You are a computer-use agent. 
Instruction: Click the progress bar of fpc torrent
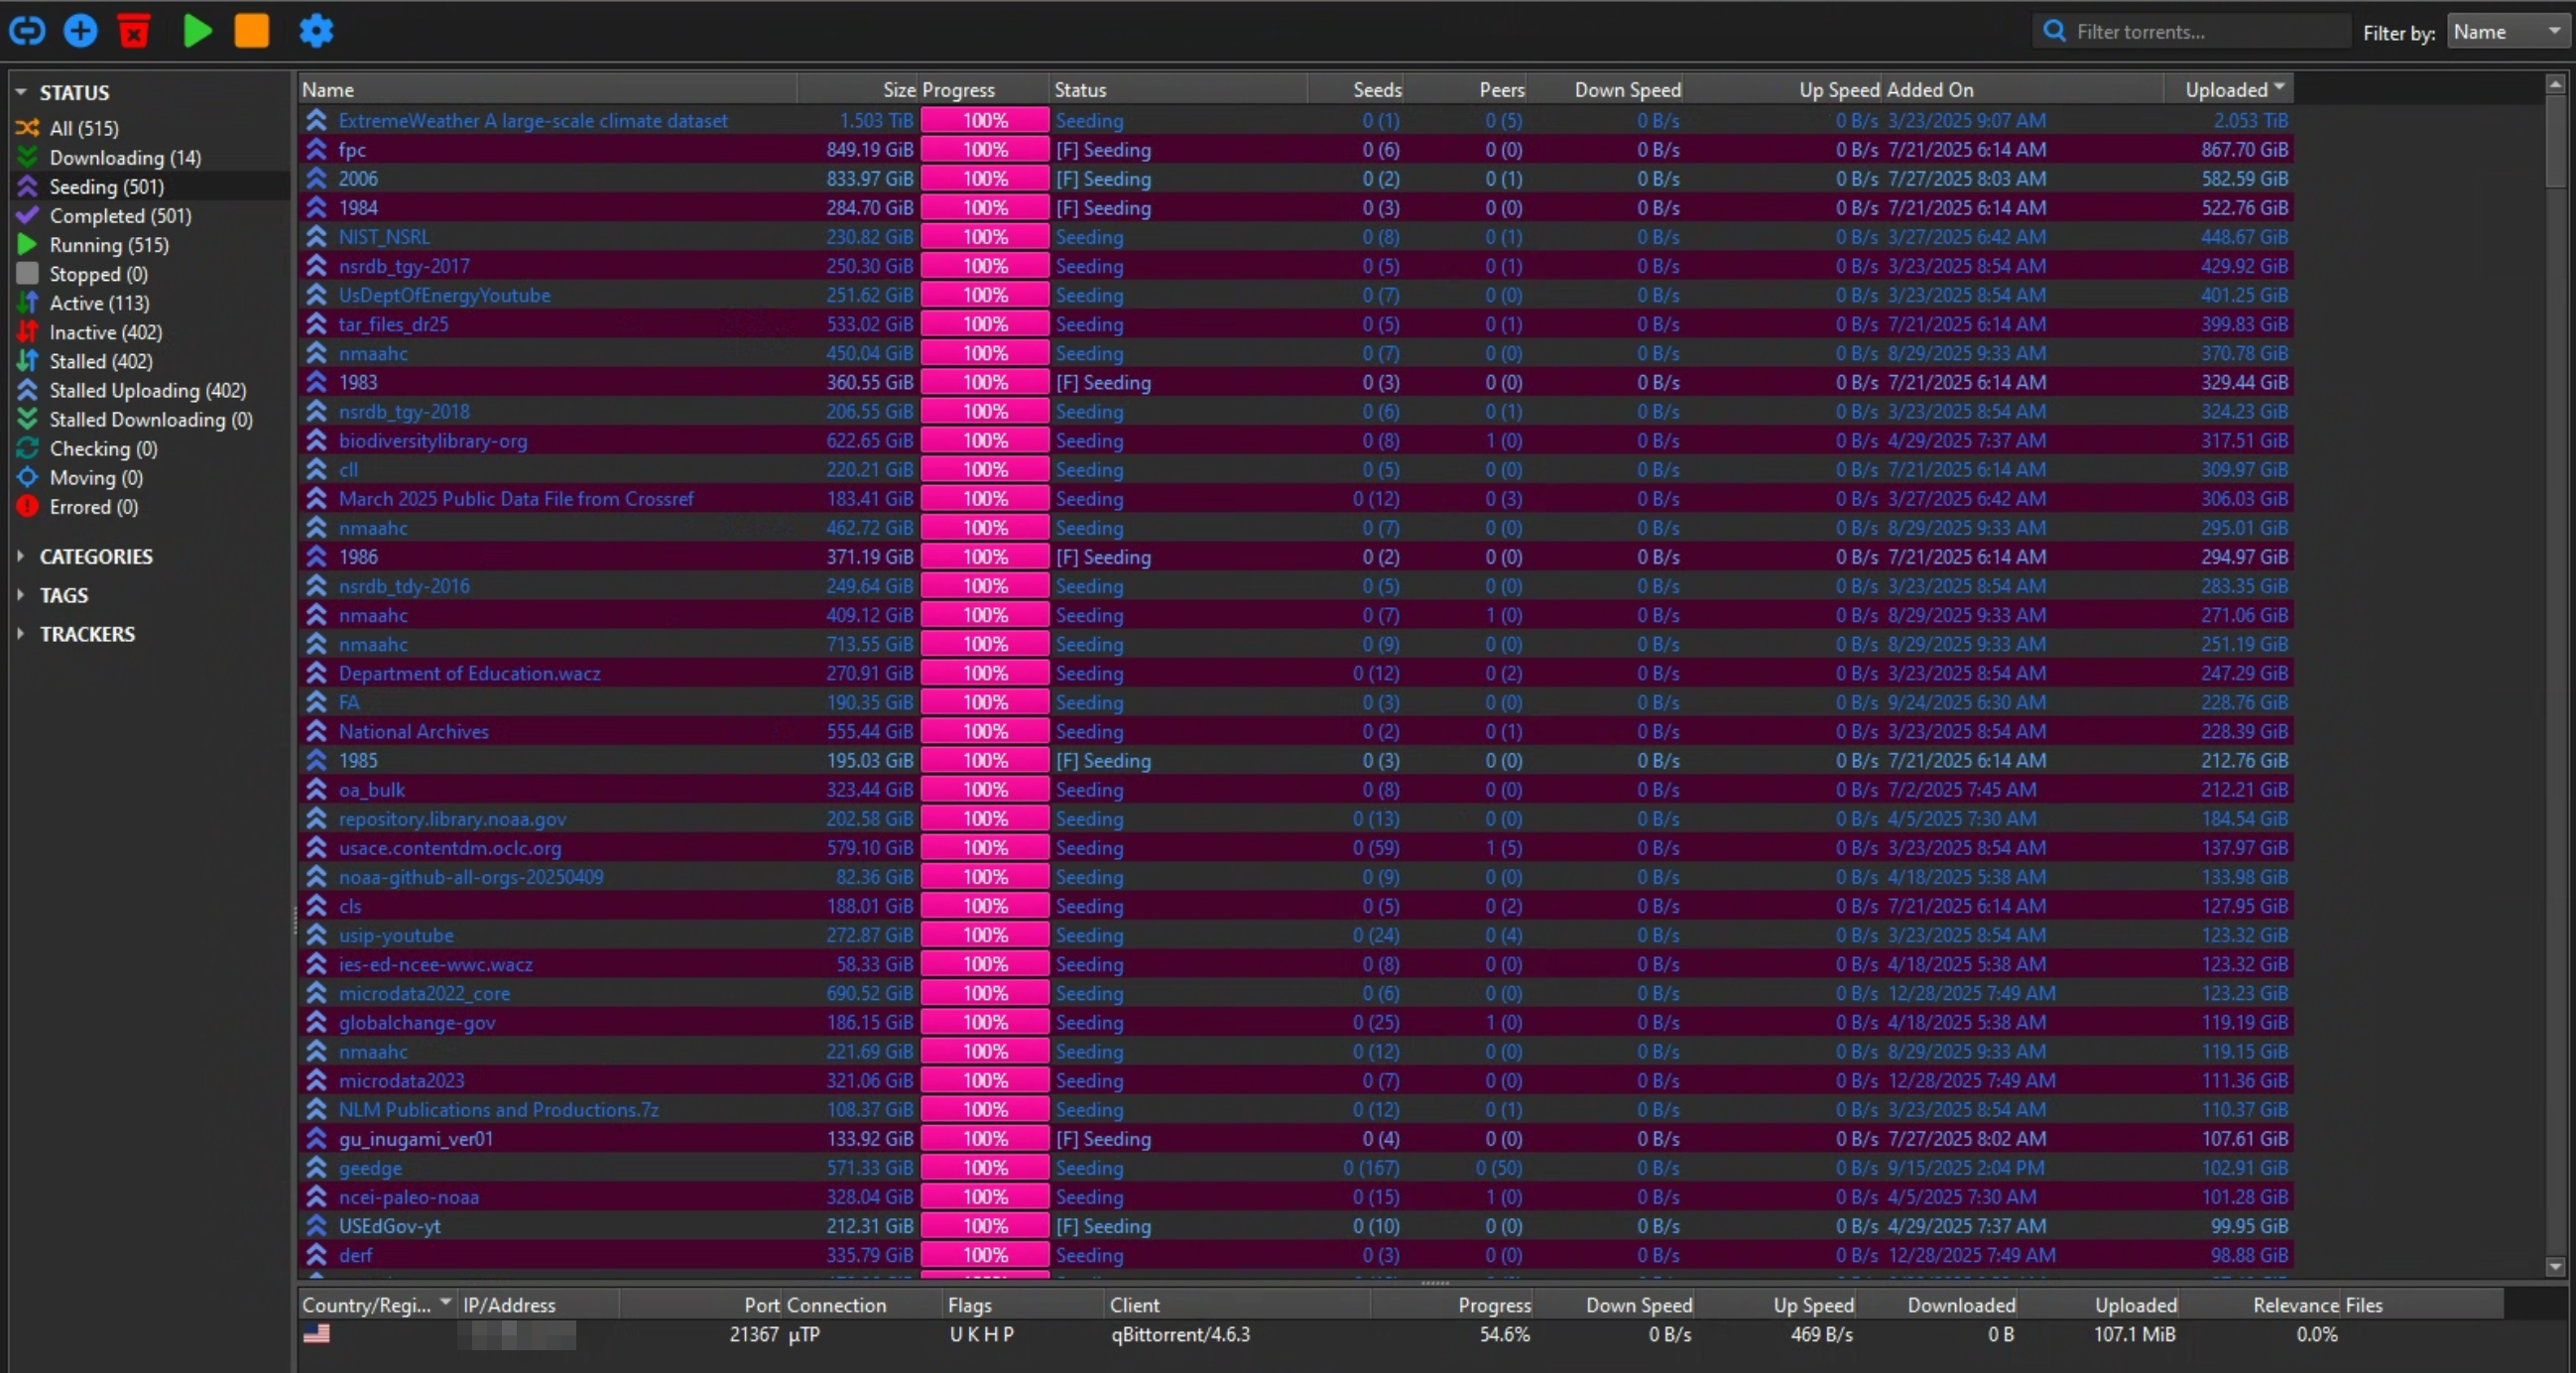(984, 150)
